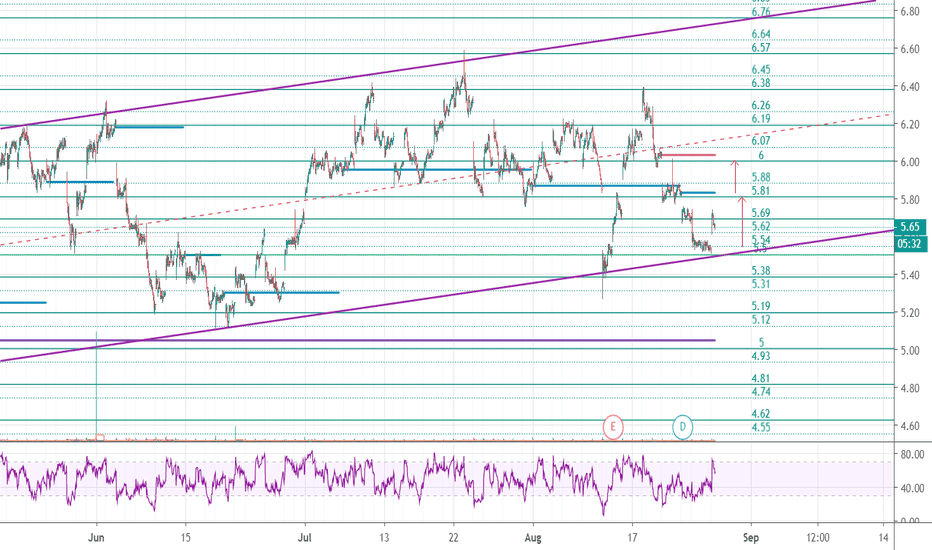
Task: Click the Jul date label
Action: (x=305, y=538)
